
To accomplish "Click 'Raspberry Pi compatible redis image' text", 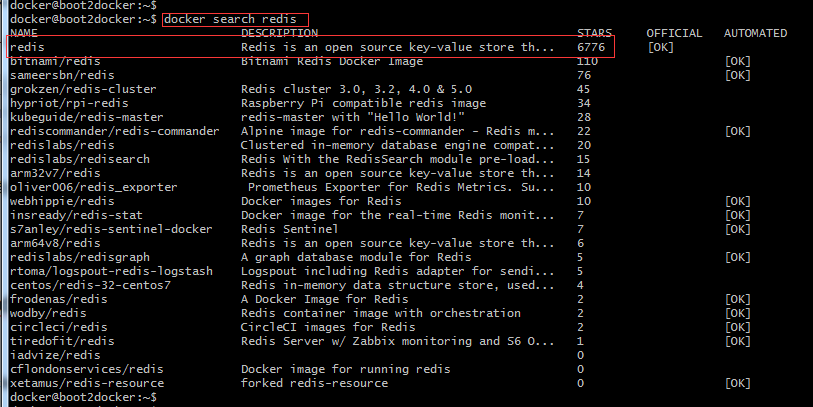I will [x=363, y=103].
